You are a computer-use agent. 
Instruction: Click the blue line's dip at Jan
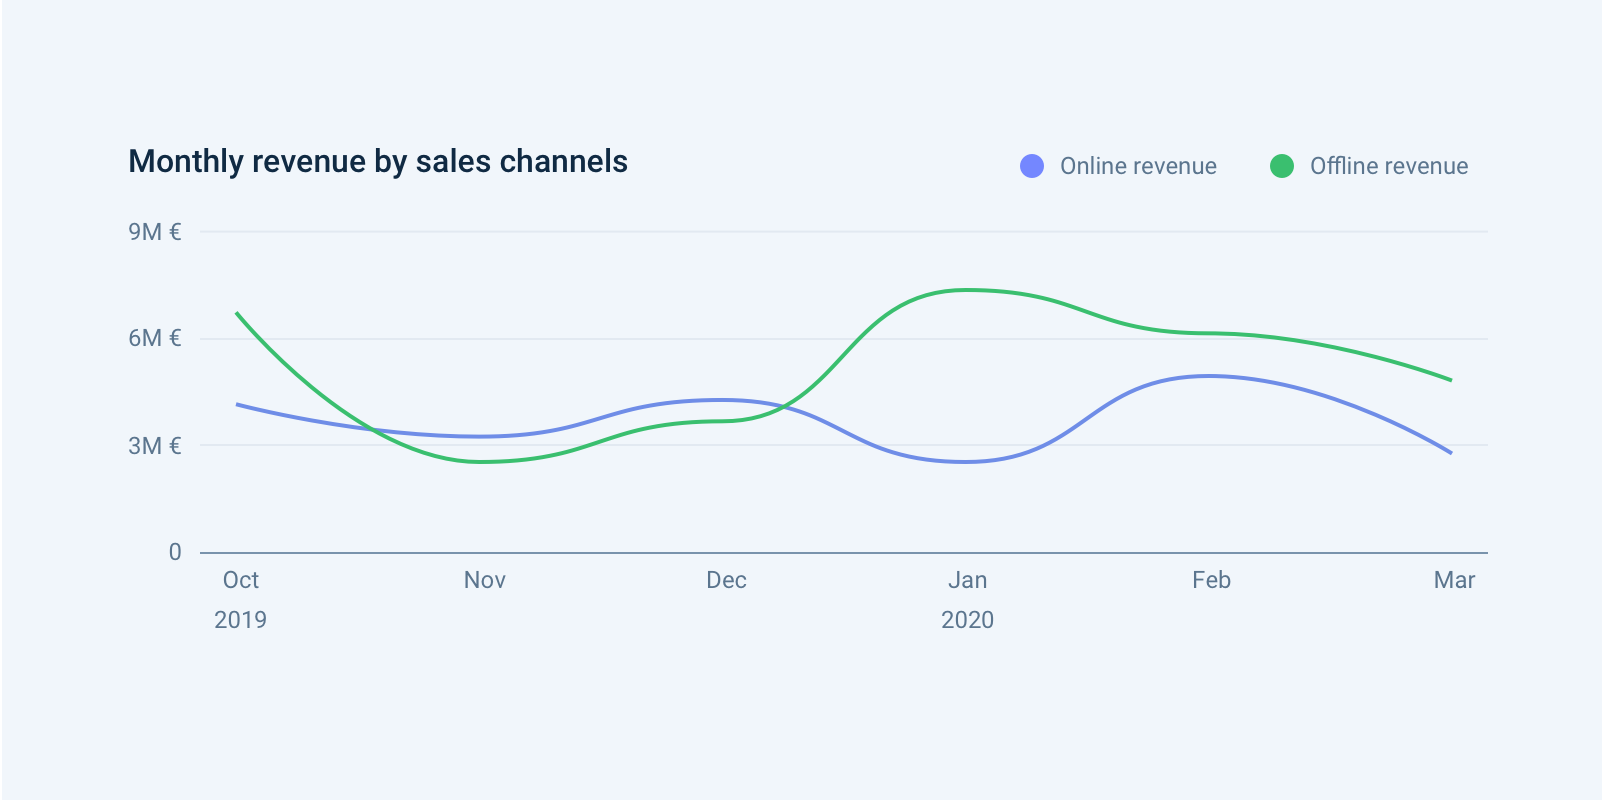pyautogui.click(x=965, y=461)
